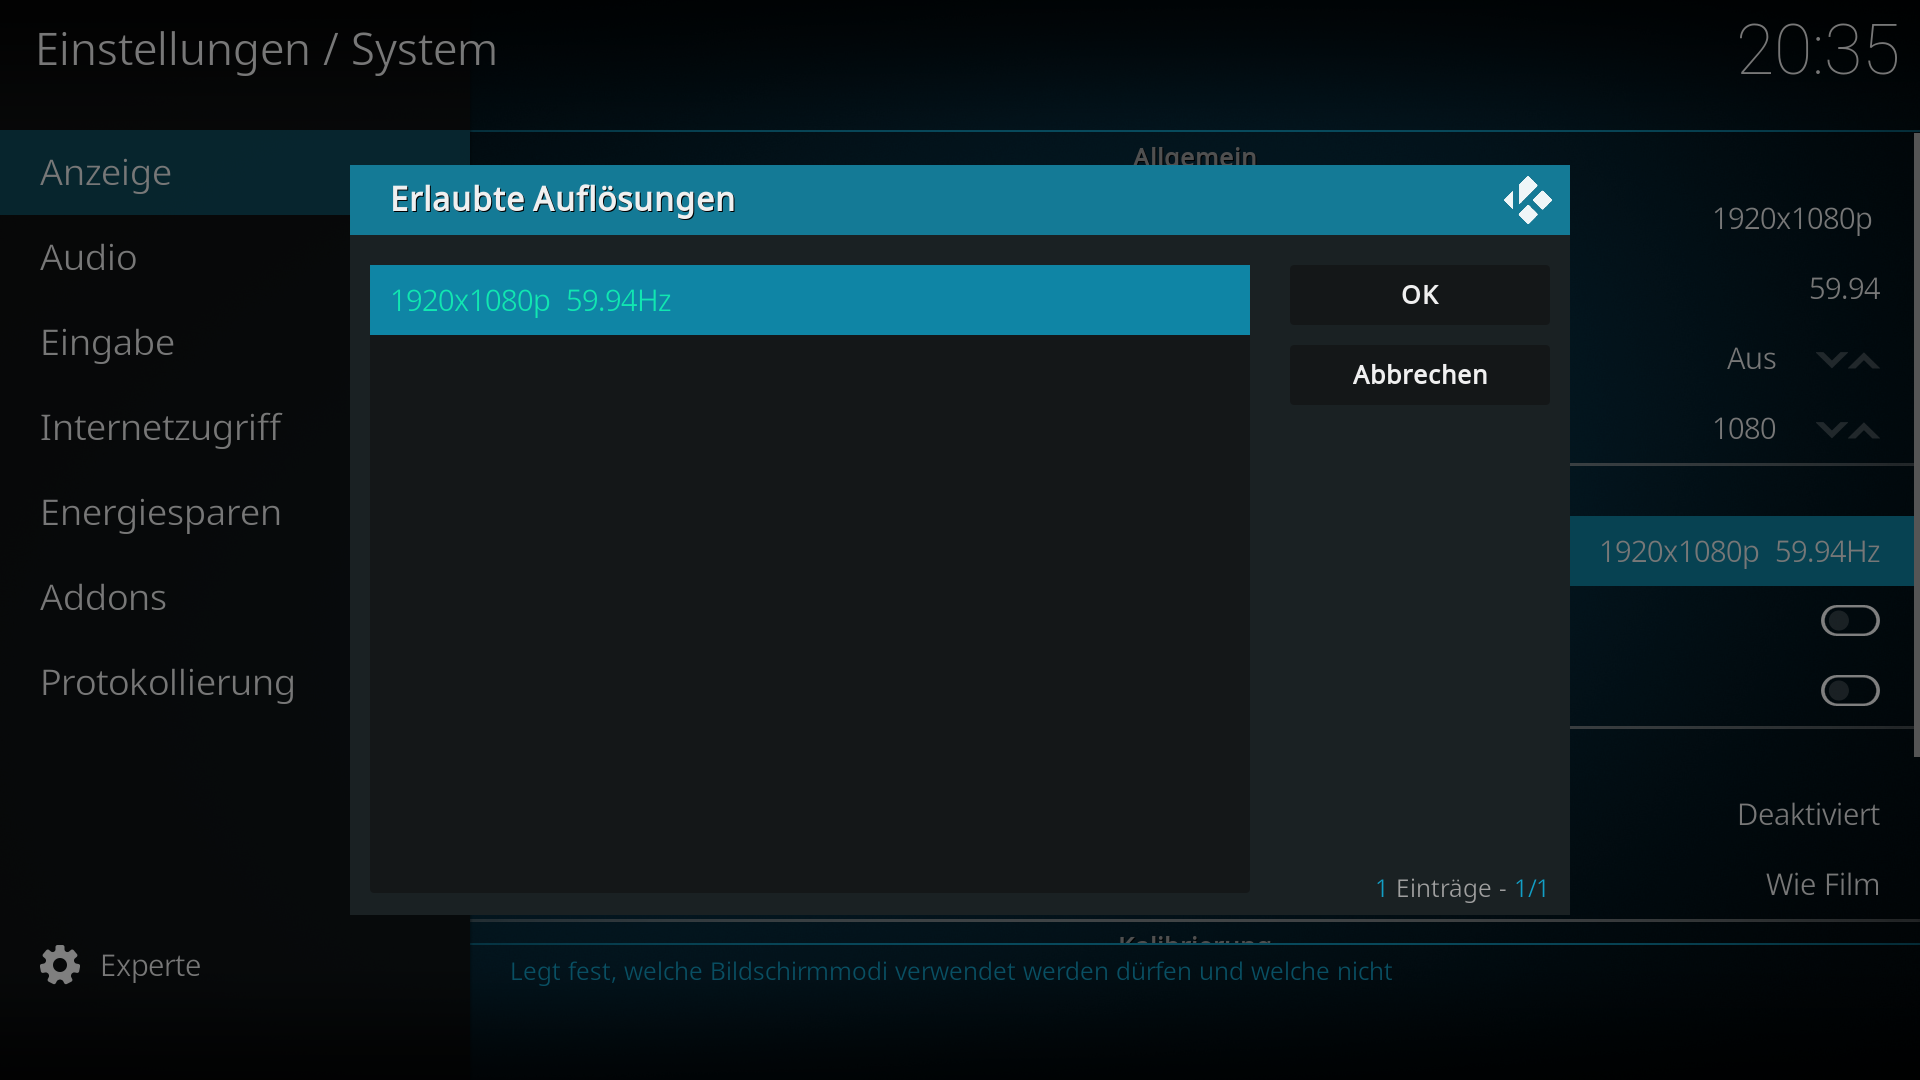The height and width of the screenshot is (1080, 1920).
Task: Decrease the 1080 value with down arrow
Action: pyautogui.click(x=1831, y=430)
